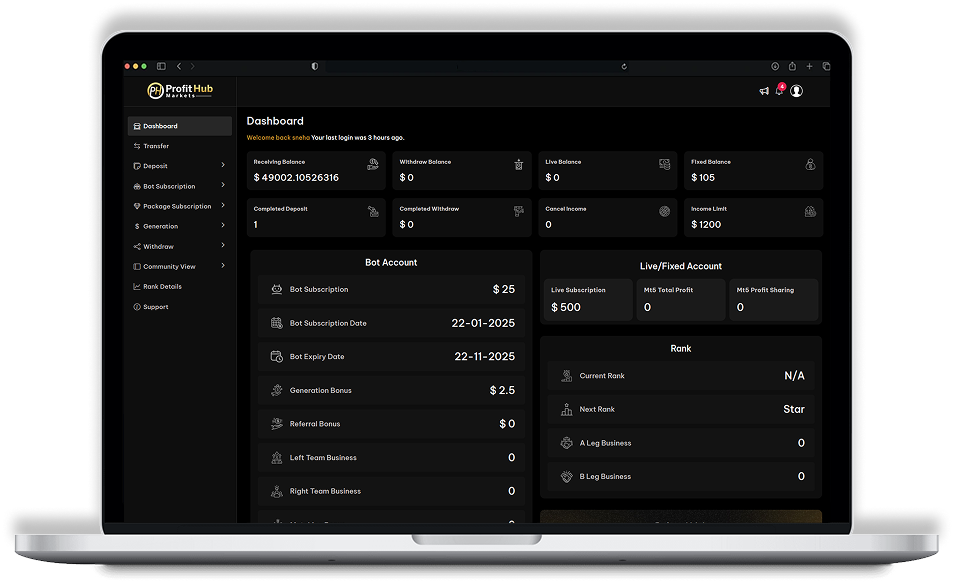Click the Live Subscription $500 card

pyautogui.click(x=588, y=300)
